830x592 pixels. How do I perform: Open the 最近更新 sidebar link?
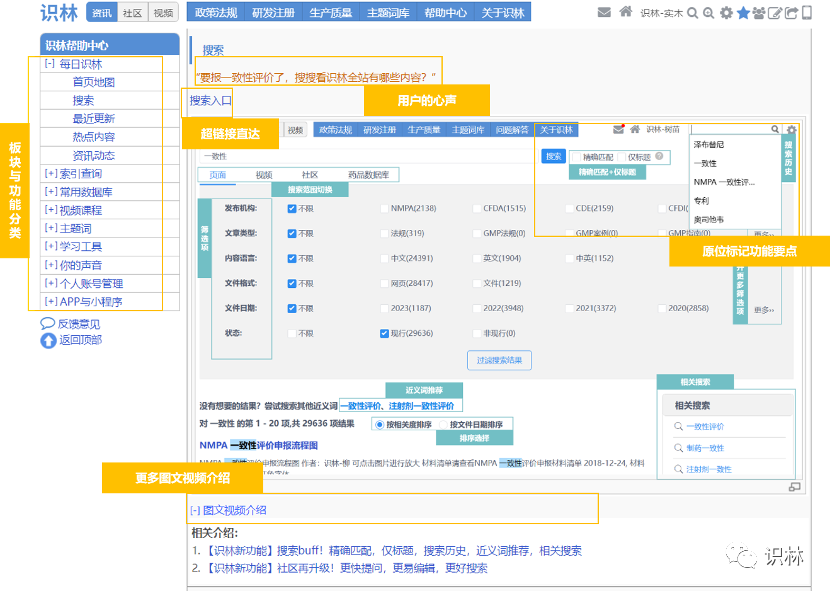(x=94, y=119)
